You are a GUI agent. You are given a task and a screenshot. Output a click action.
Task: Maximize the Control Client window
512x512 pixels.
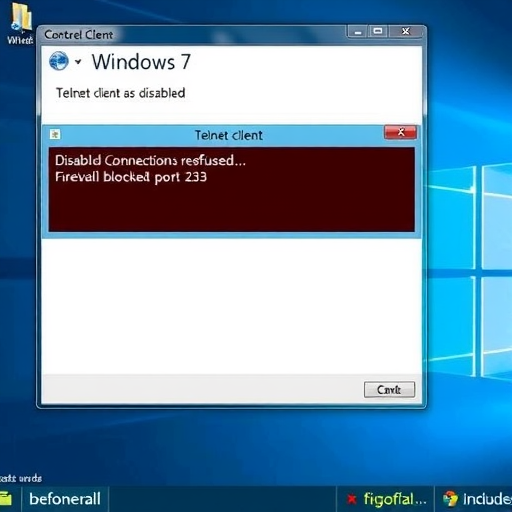pyautogui.click(x=378, y=32)
